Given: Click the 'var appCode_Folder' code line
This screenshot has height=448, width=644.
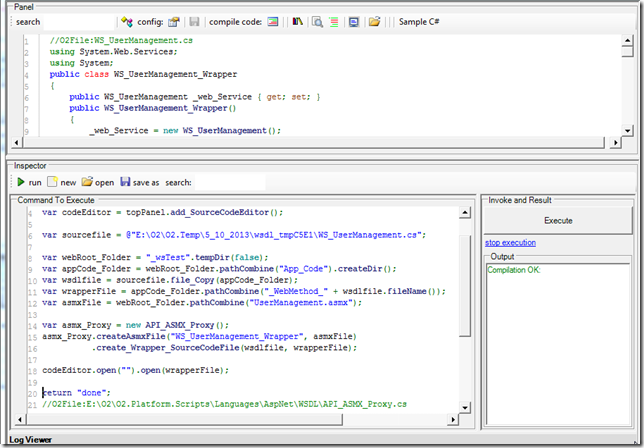Looking at the screenshot, I should [x=219, y=269].
